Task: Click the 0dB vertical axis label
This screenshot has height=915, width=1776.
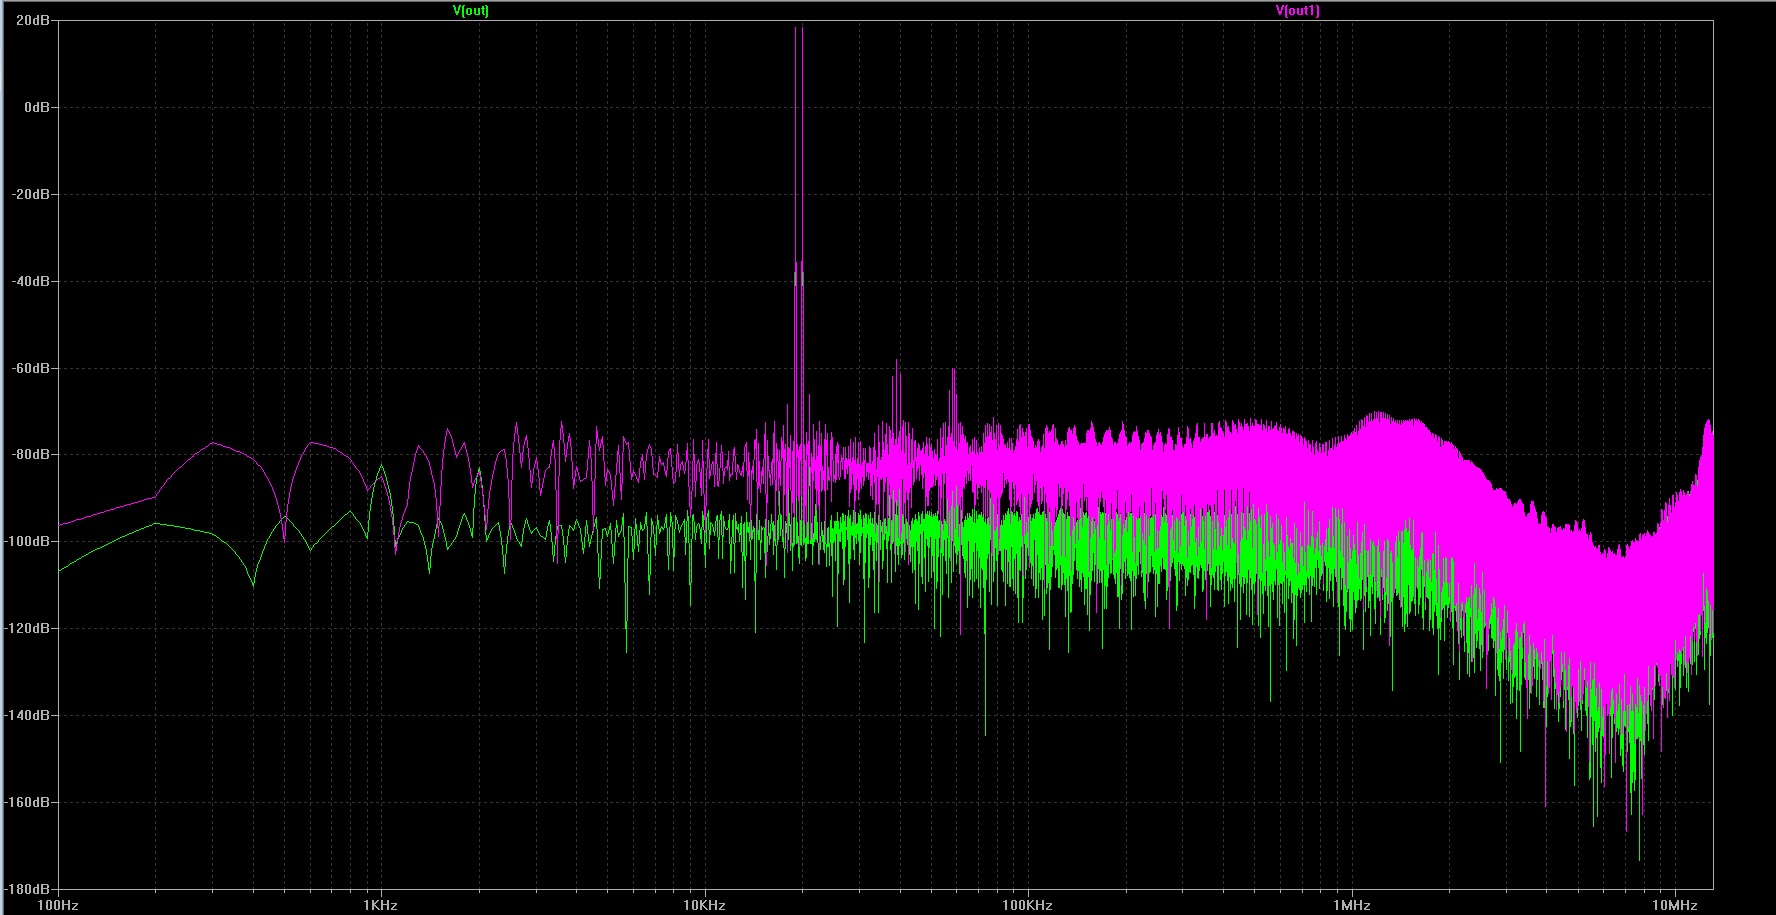Action: pos(36,107)
